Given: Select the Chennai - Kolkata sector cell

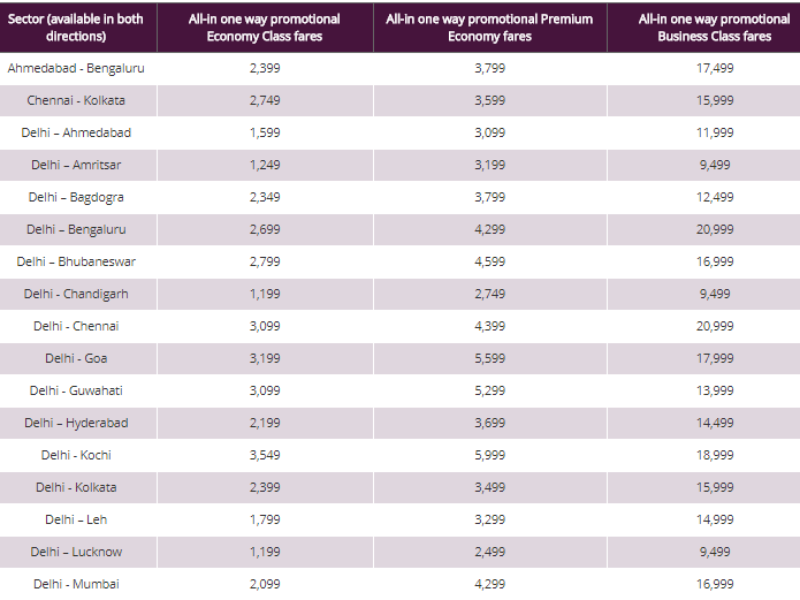Looking at the screenshot, I should 76,101.
